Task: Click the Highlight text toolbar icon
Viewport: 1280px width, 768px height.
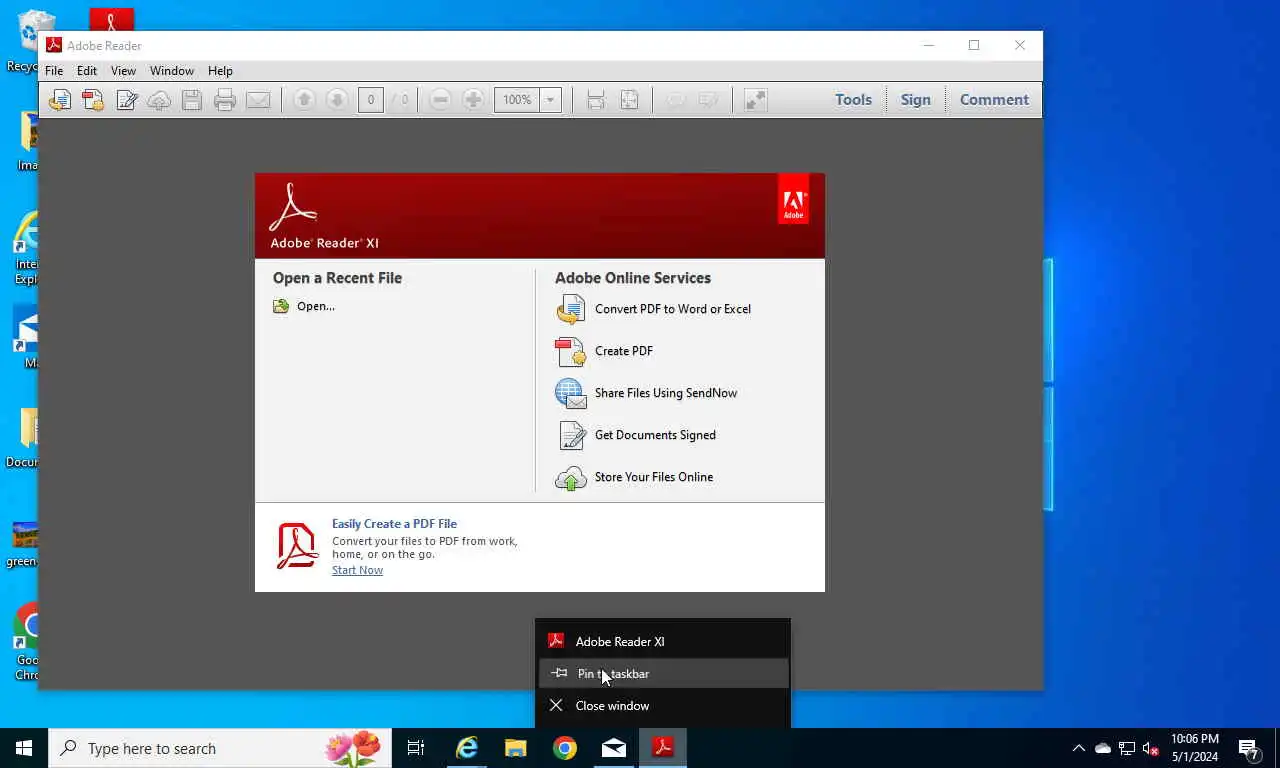Action: click(708, 100)
